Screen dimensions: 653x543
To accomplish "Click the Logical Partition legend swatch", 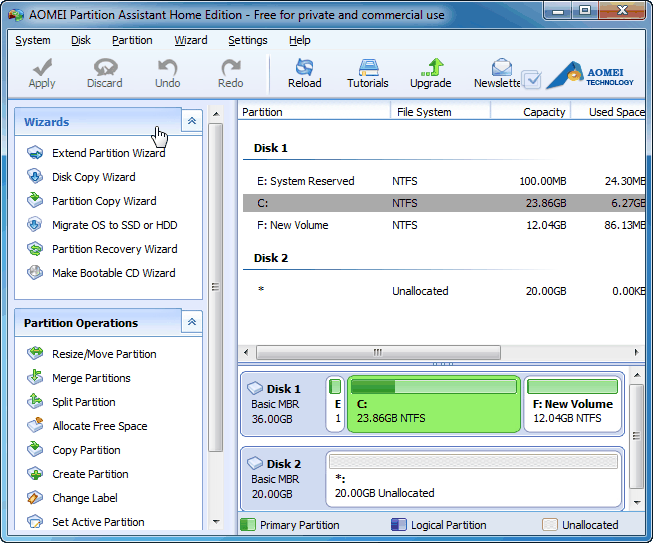I will coord(399,525).
